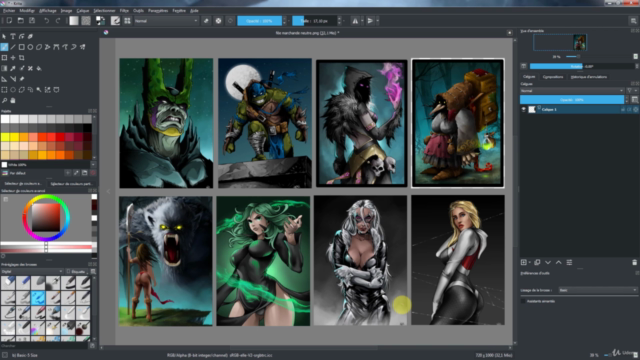Select the highlighted blue brush preset
640x360 pixels.
(38, 298)
